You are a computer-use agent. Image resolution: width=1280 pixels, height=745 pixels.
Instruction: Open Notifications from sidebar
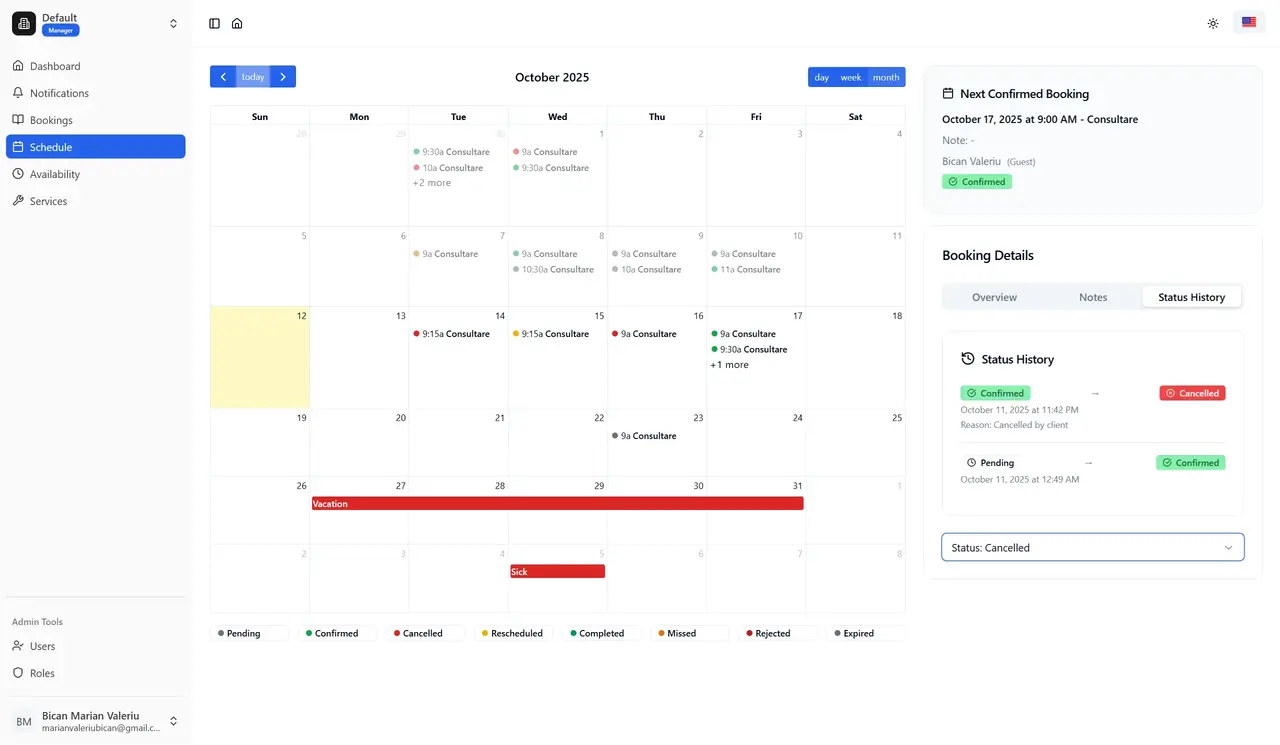coord(59,93)
